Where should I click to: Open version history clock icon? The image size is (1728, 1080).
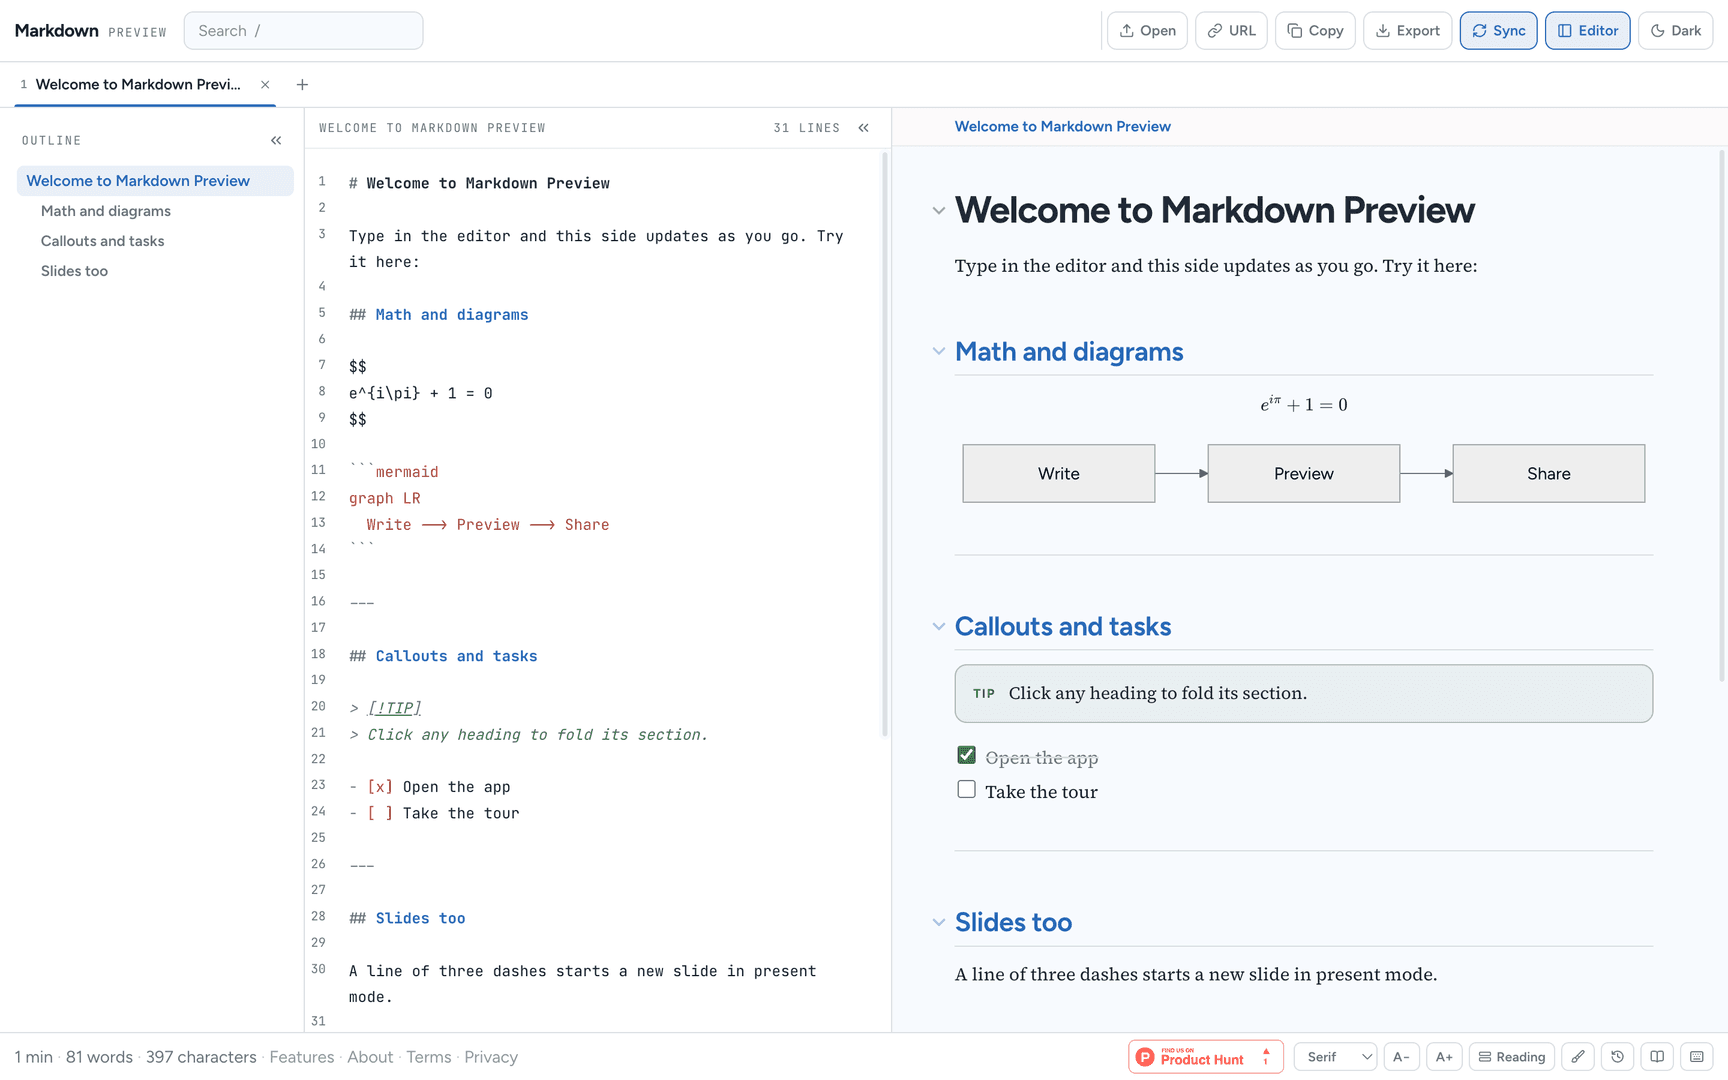point(1618,1057)
